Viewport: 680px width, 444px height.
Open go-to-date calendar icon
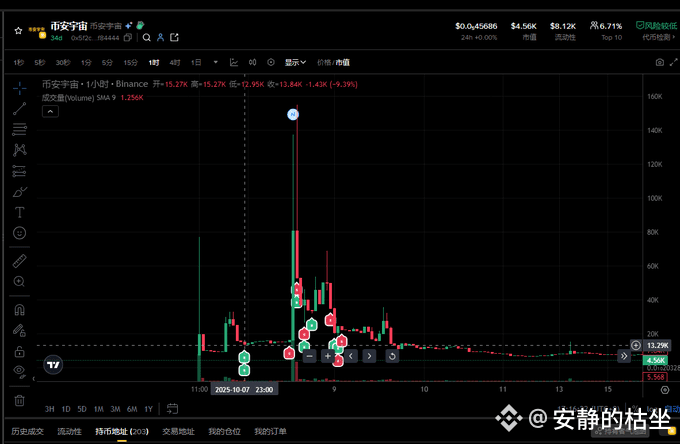click(x=172, y=409)
